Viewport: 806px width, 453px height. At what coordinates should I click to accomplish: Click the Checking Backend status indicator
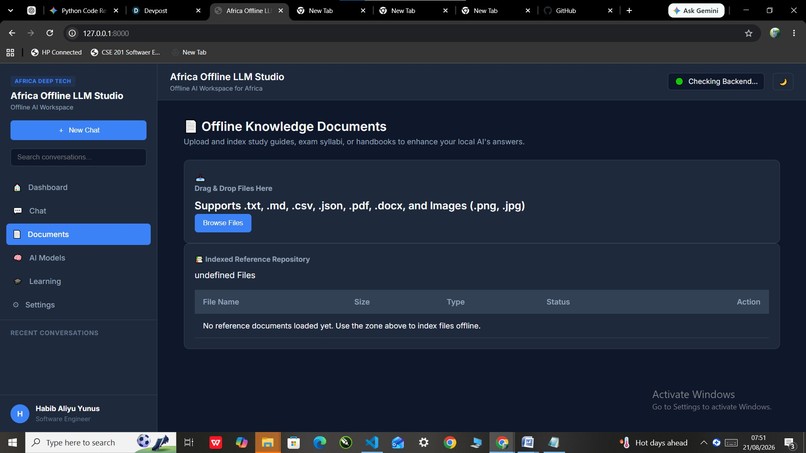[x=716, y=81]
